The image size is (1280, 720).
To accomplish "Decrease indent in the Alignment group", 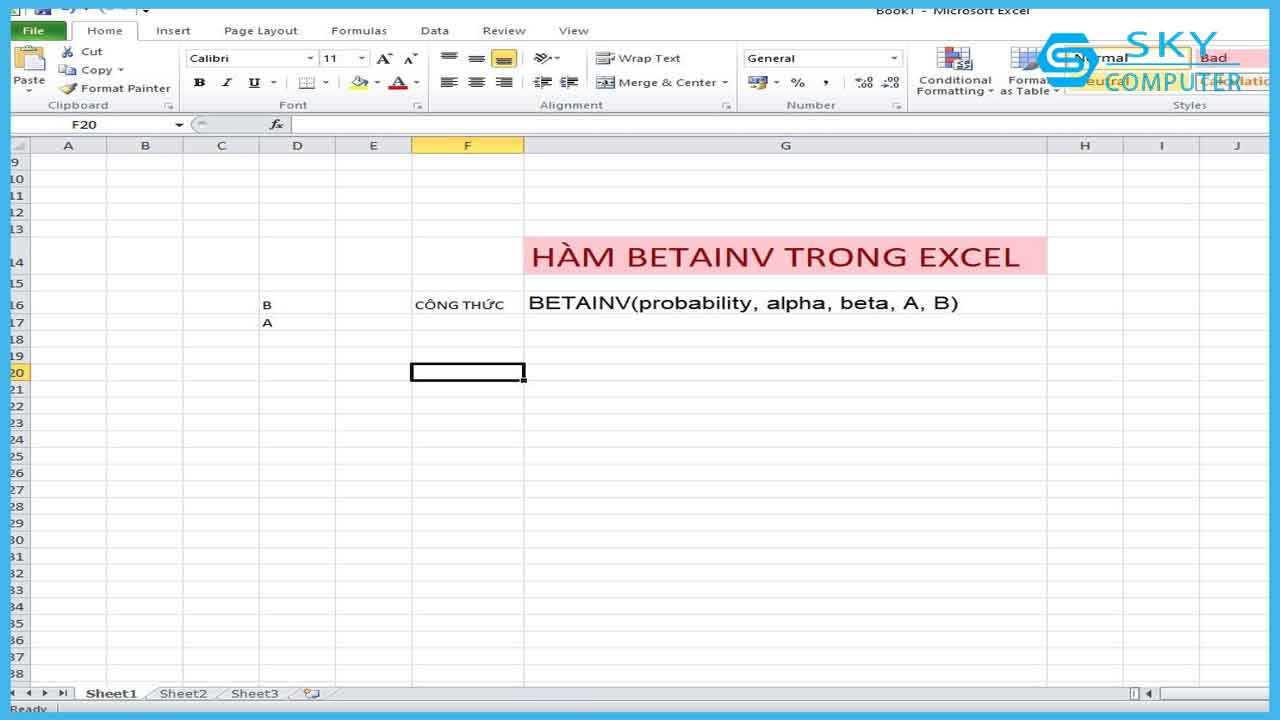I will pyautogui.click(x=543, y=83).
